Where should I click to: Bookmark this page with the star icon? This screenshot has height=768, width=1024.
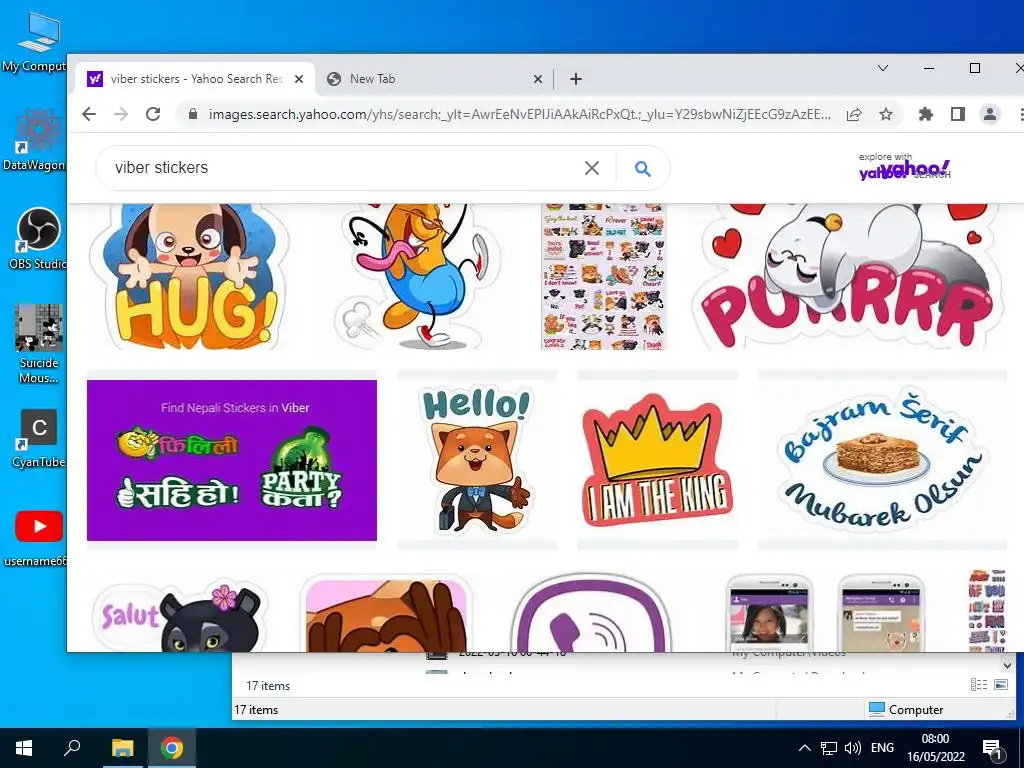click(x=886, y=114)
